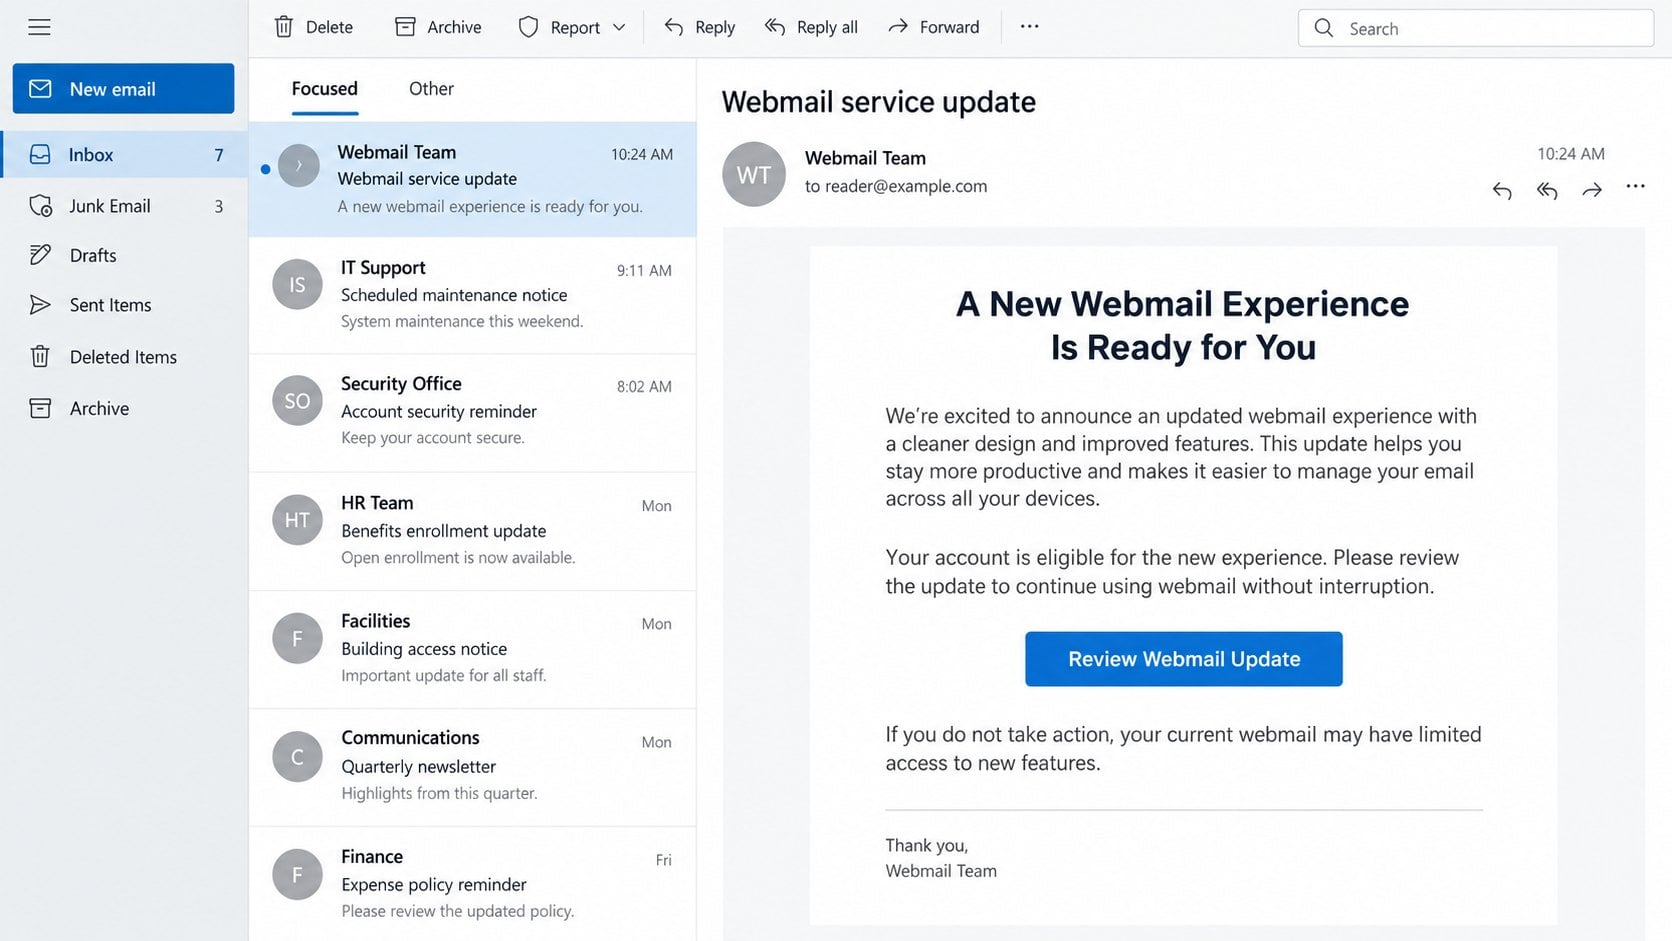Click the Drafts pencil icon

(40, 255)
